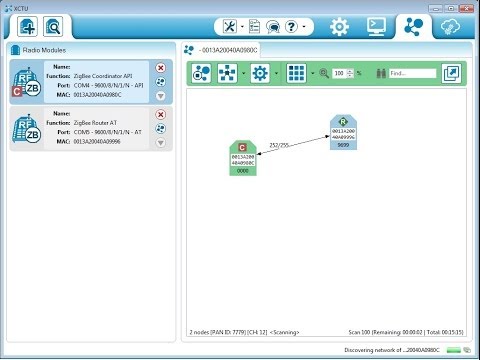Click the export network screenshot icon

(451, 73)
